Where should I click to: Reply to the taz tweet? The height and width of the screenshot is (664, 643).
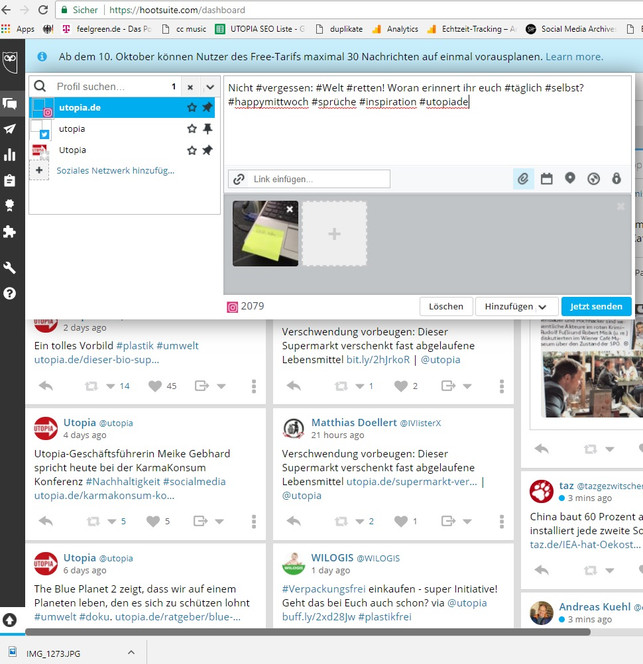click(542, 570)
